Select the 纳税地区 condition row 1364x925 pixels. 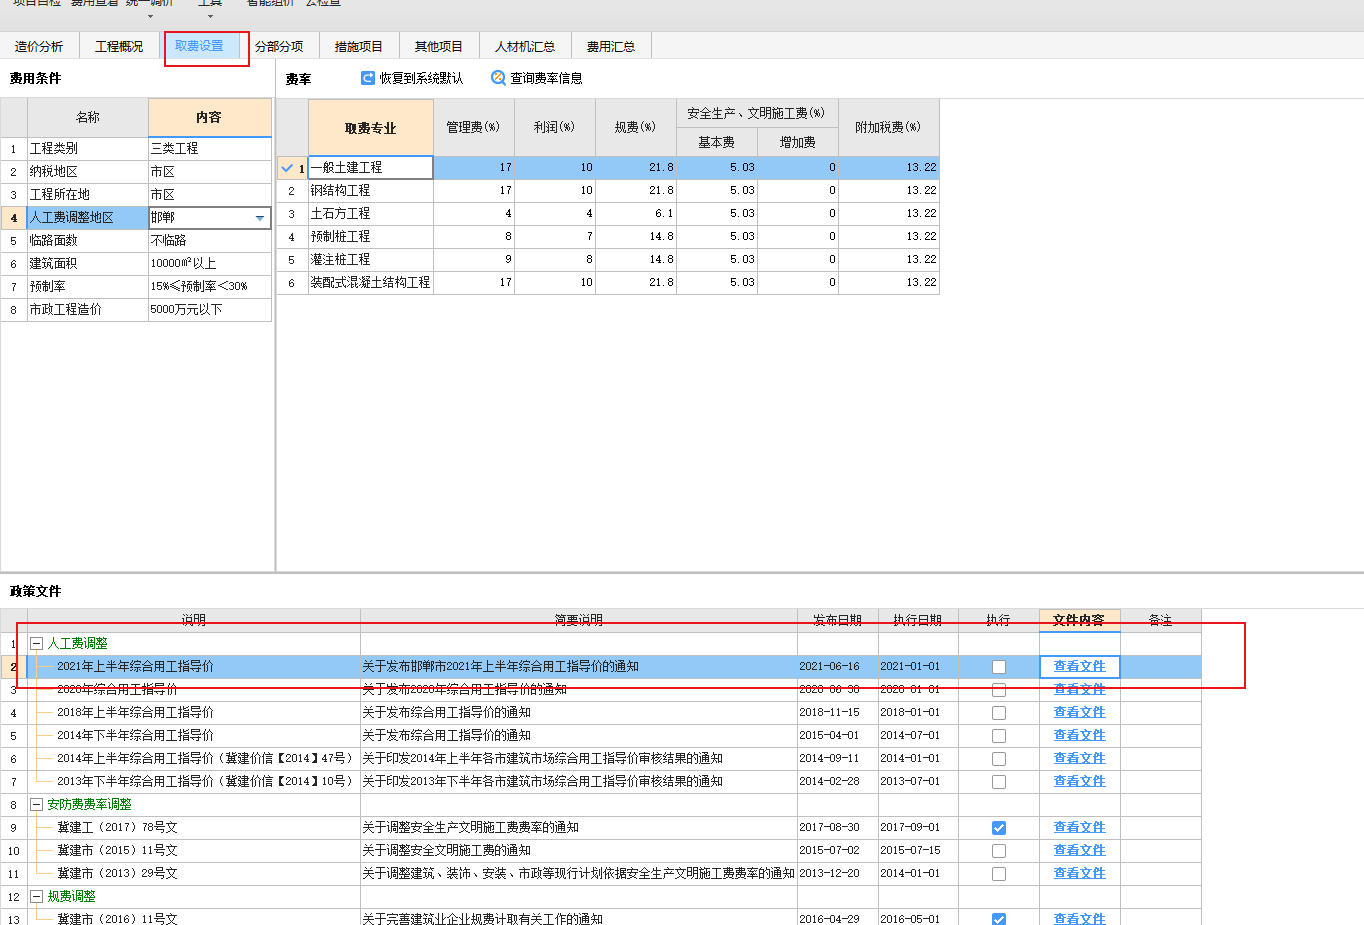136,172
